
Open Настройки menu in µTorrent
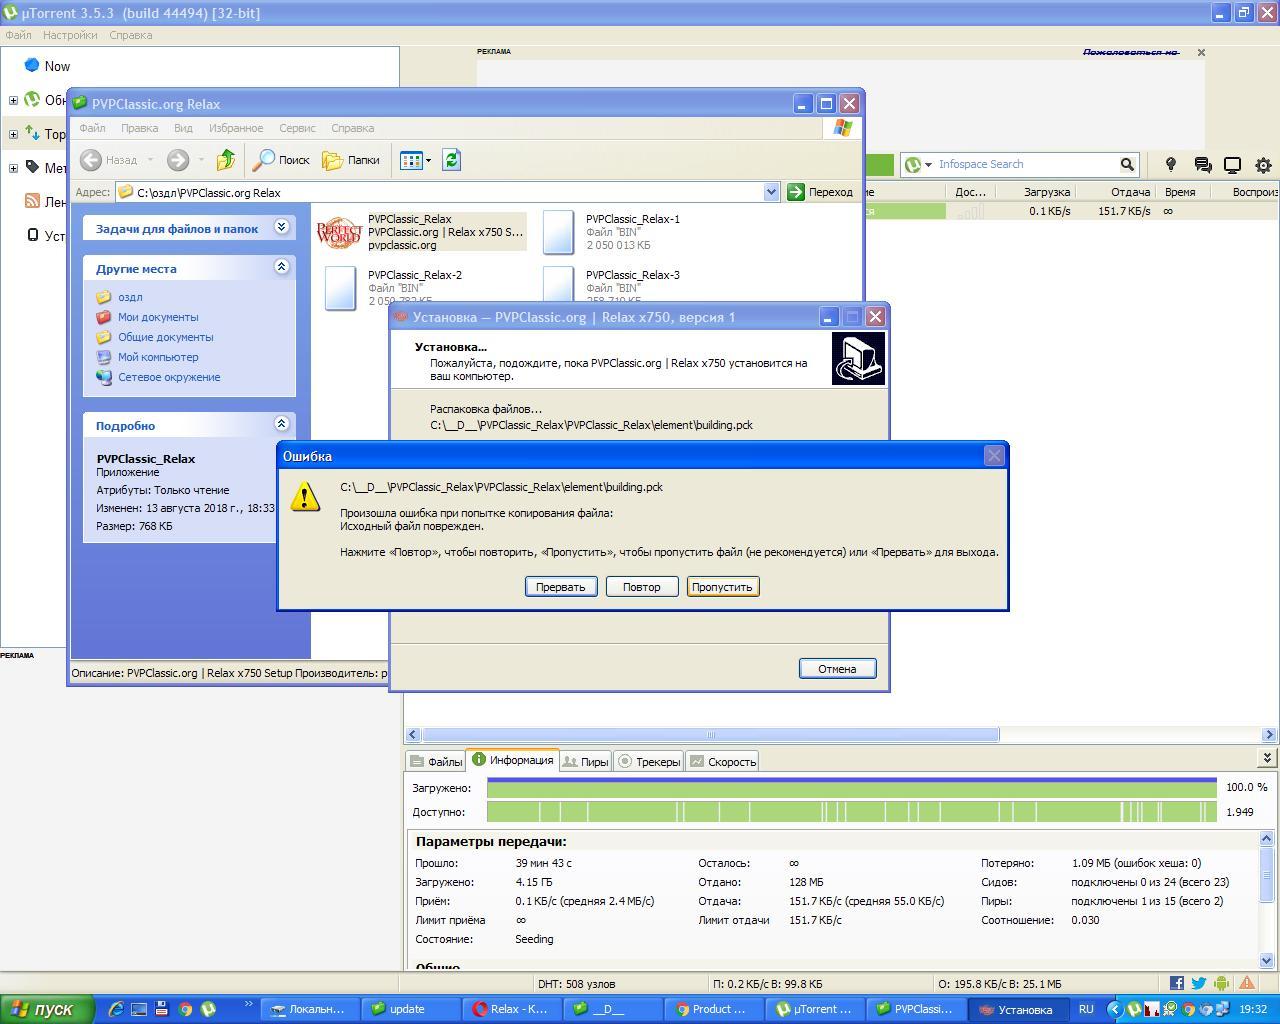pyautogui.click(x=70, y=35)
